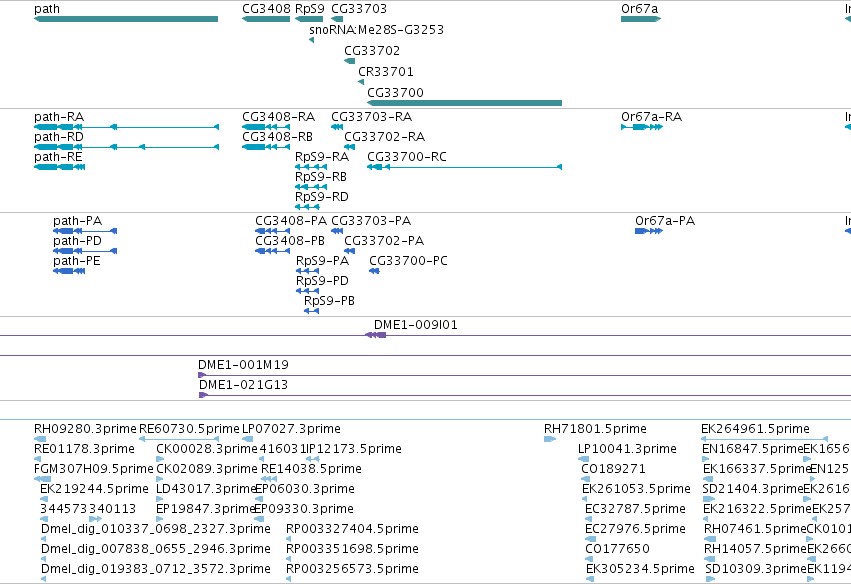
Task: Select the CG3408-RA transcript
Action: [x=266, y=127]
